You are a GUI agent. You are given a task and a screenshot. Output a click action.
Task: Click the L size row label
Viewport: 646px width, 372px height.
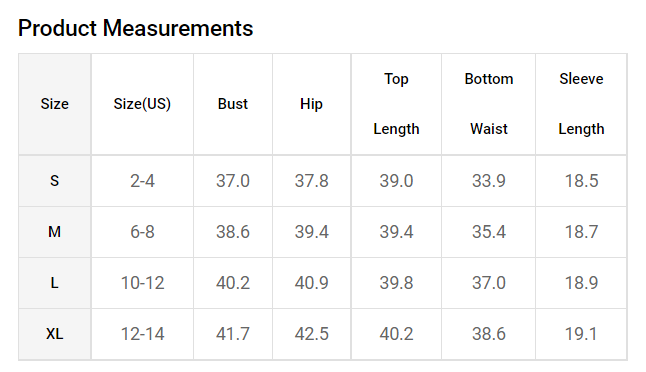(54, 283)
